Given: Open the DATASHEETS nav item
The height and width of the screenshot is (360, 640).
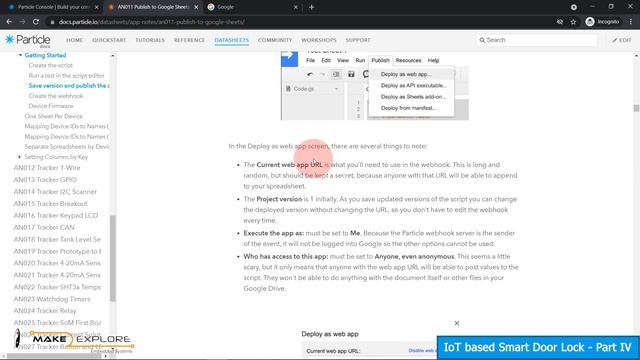Looking at the screenshot, I should (231, 40).
